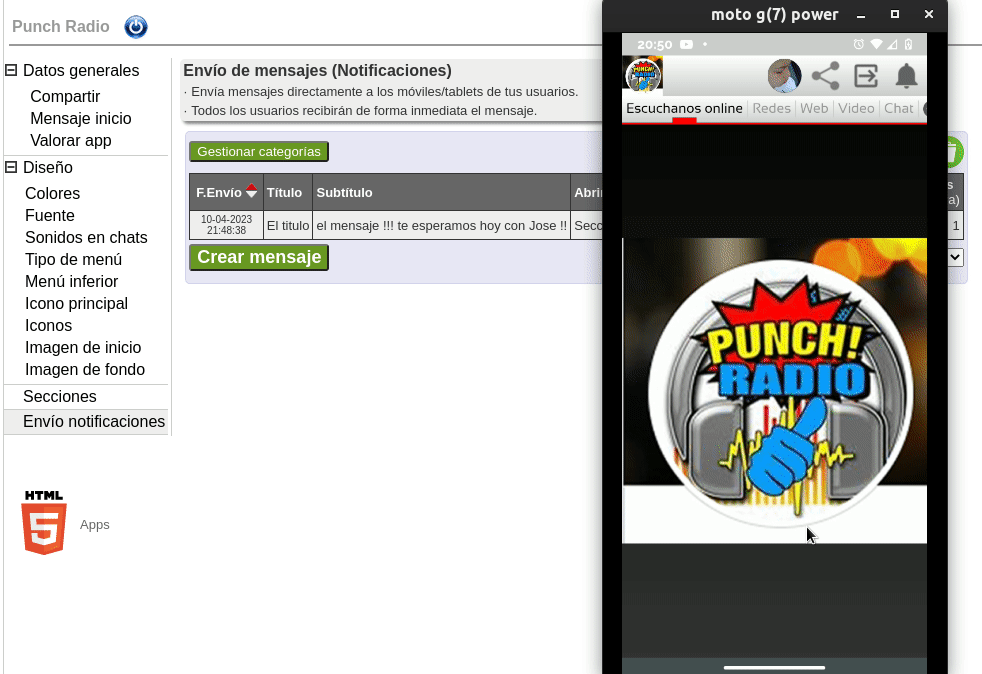Click the 'El titulo' table cell
The height and width of the screenshot is (674, 982).
point(288,226)
